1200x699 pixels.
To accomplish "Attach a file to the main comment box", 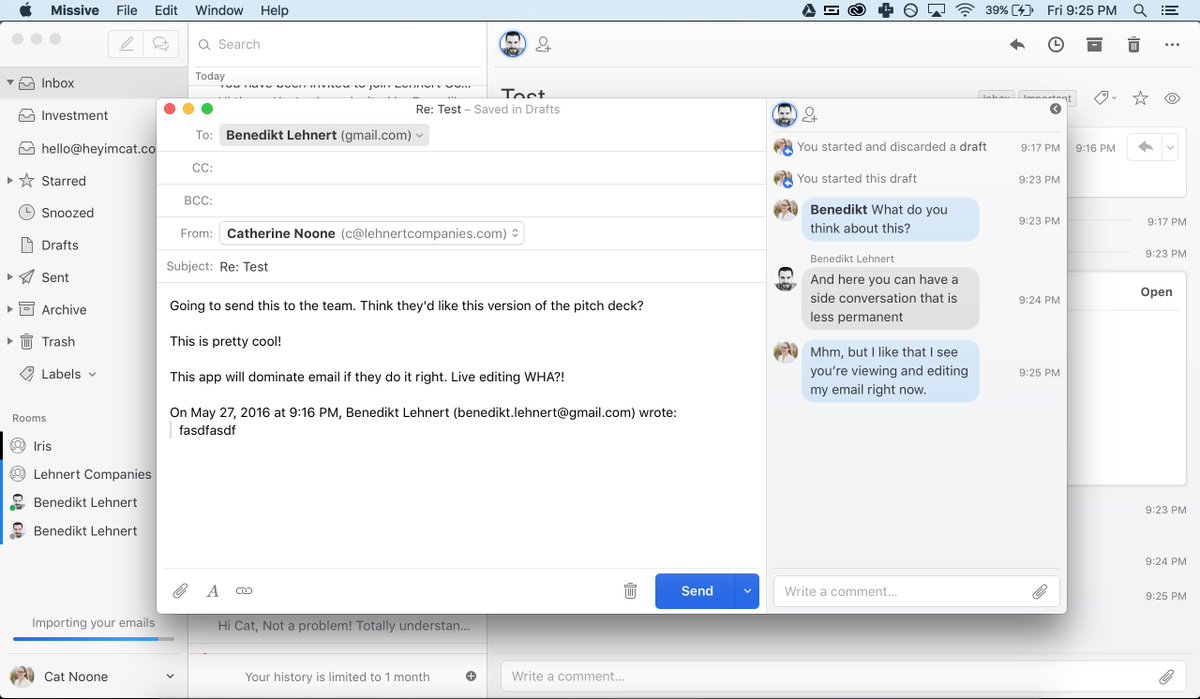I will (x=1166, y=676).
